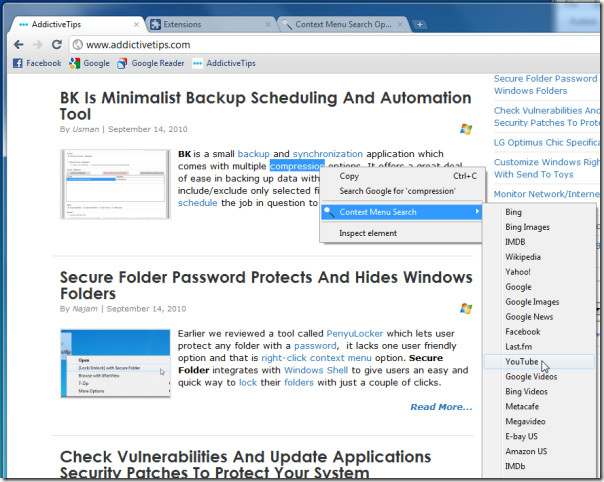The height and width of the screenshot is (482, 604).
Task: Select Bing Videos in the submenu
Action: (x=539, y=392)
